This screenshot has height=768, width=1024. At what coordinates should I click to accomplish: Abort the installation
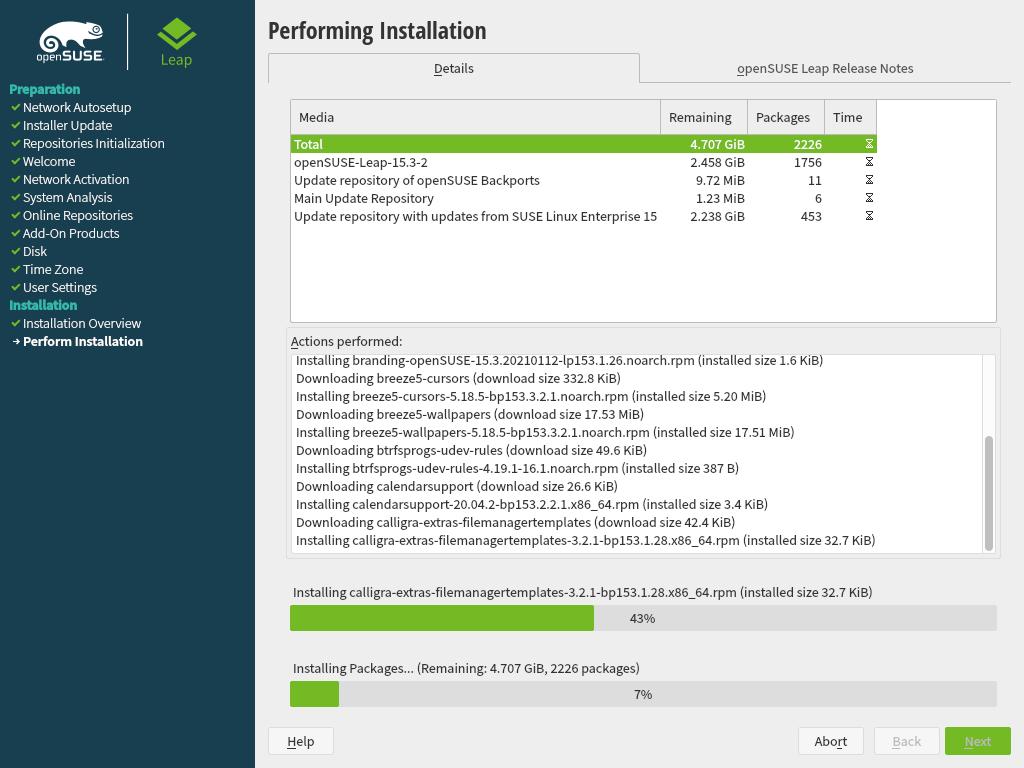click(x=831, y=741)
